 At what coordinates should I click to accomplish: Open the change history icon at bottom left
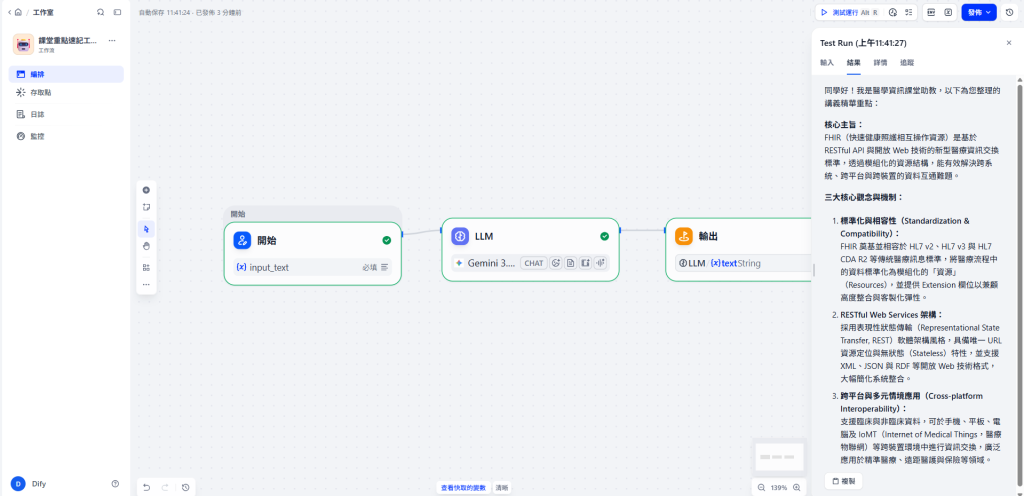coord(185,487)
